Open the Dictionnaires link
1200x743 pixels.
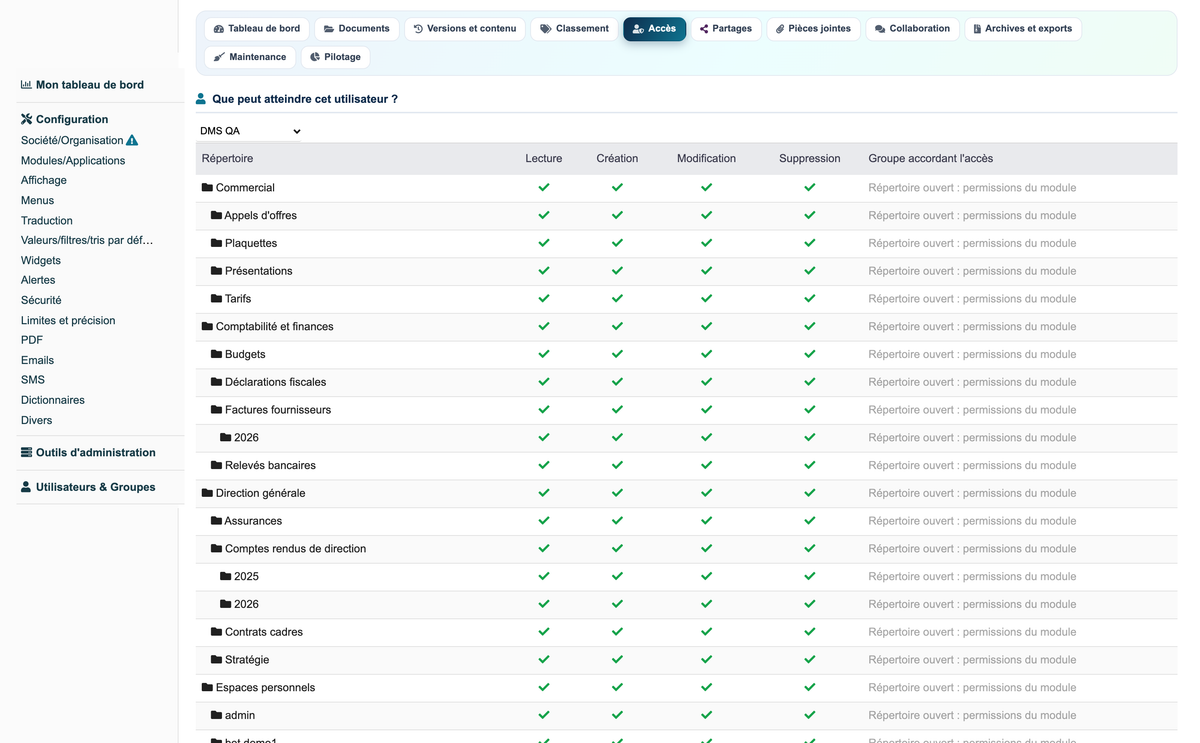(53, 400)
